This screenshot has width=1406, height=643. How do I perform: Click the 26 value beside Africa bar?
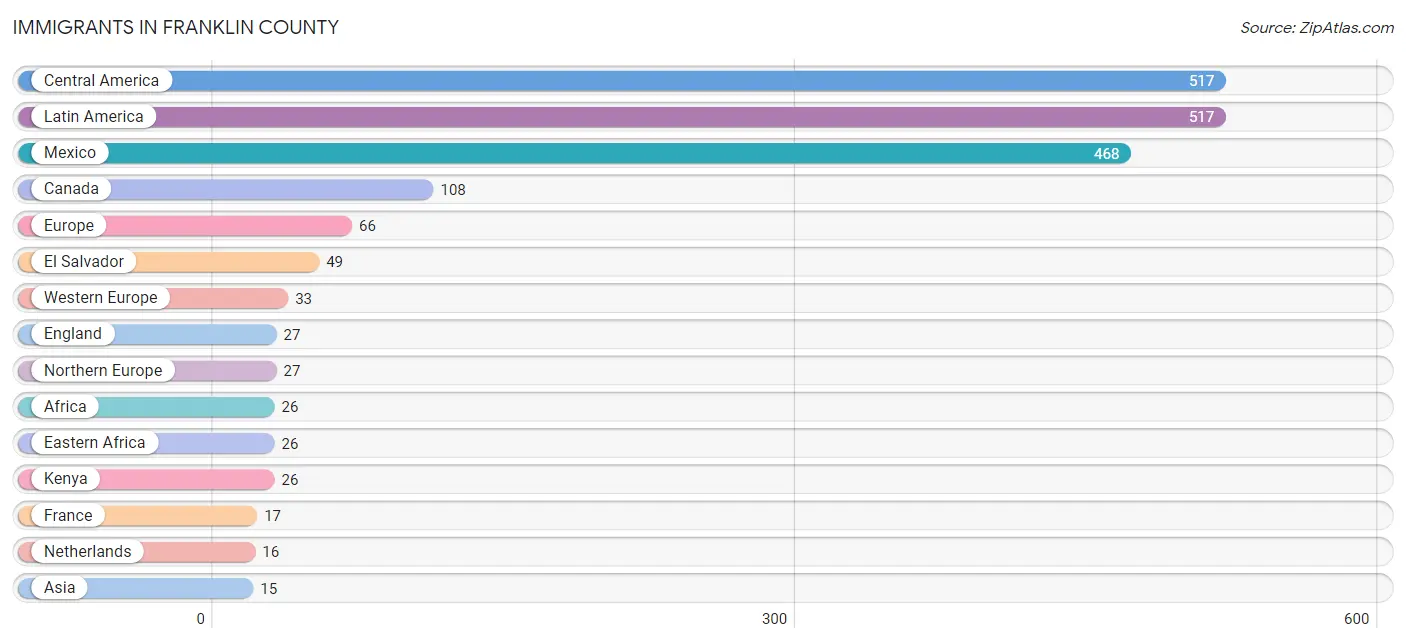tap(290, 407)
